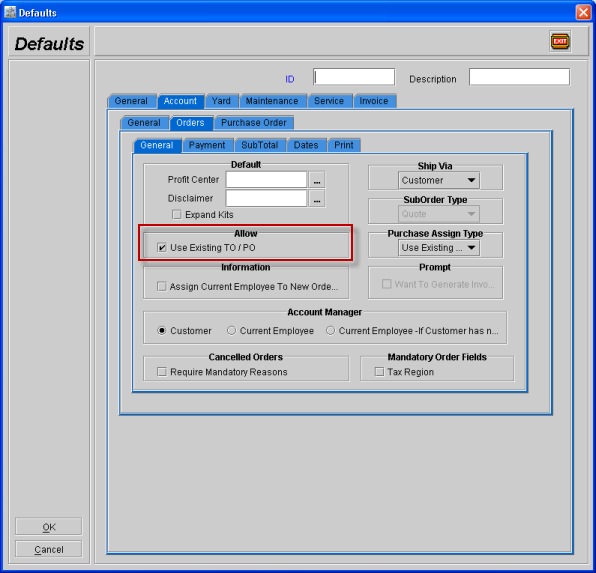Open Purchase Assign Type dropdown

[439, 248]
